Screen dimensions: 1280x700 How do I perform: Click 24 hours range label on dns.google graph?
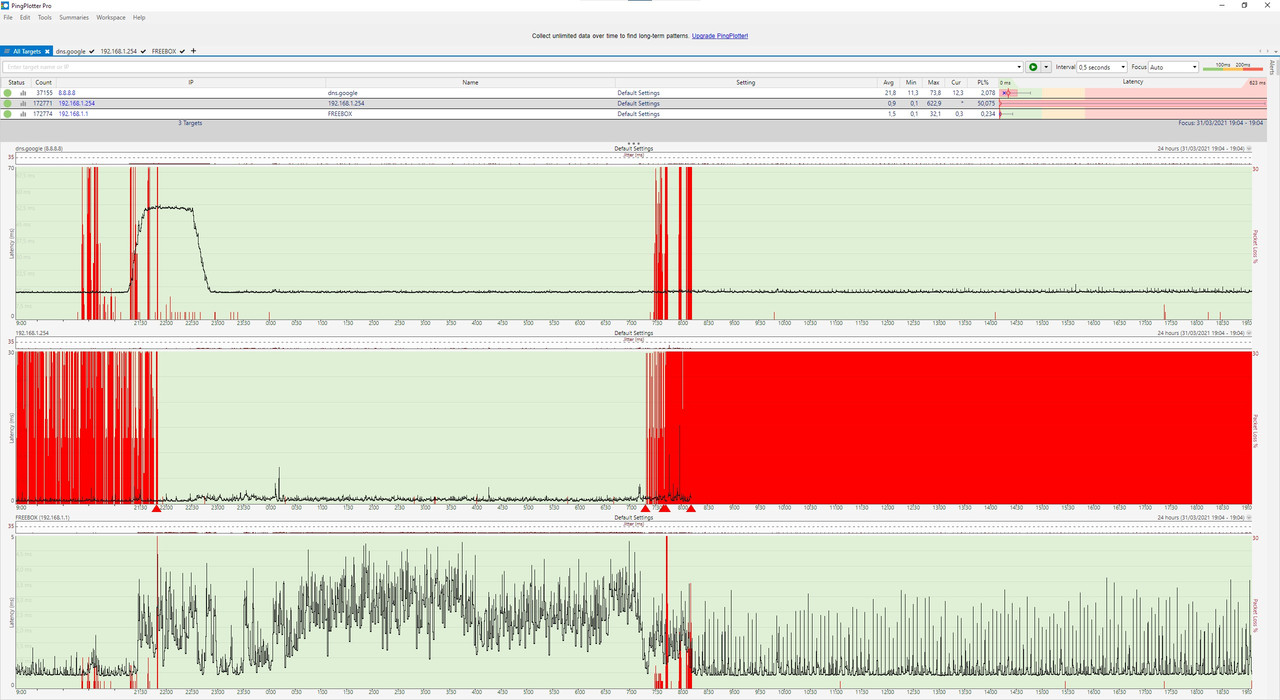(x=1203, y=148)
